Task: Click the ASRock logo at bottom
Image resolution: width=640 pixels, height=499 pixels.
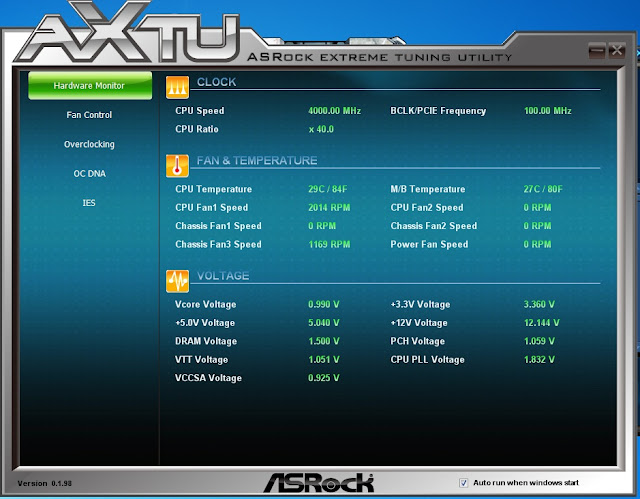Action: [319, 483]
